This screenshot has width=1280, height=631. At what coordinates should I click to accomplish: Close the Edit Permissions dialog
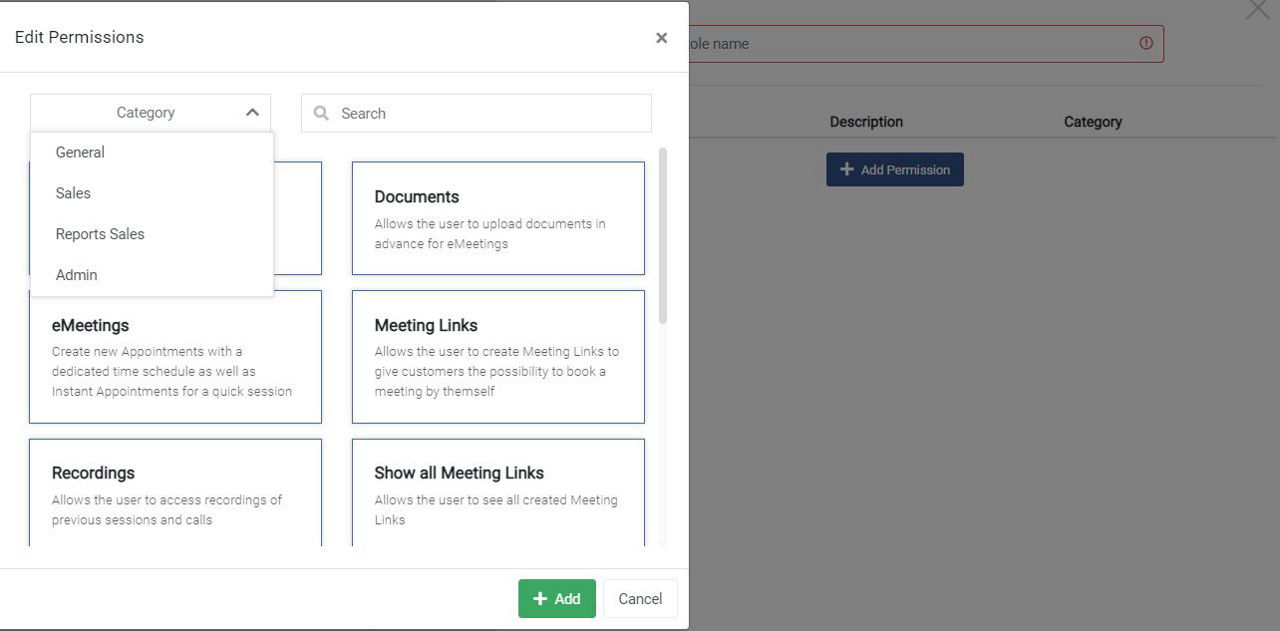click(x=661, y=38)
